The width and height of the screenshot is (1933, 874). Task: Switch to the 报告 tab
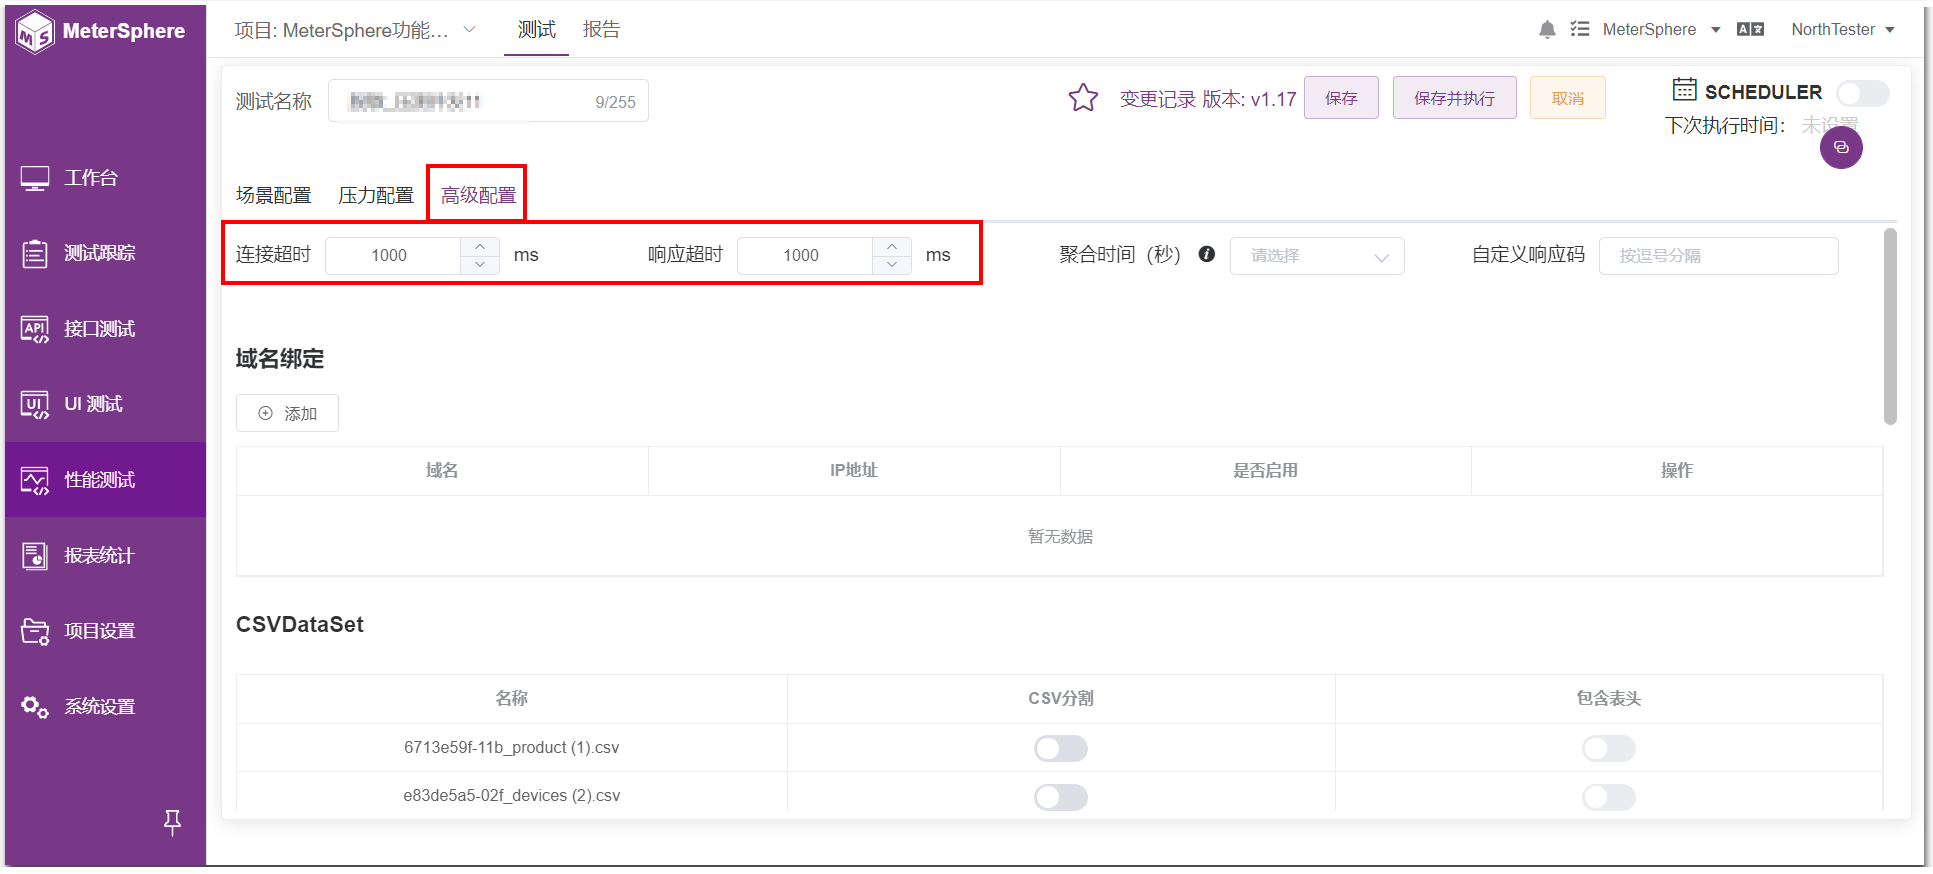[601, 30]
